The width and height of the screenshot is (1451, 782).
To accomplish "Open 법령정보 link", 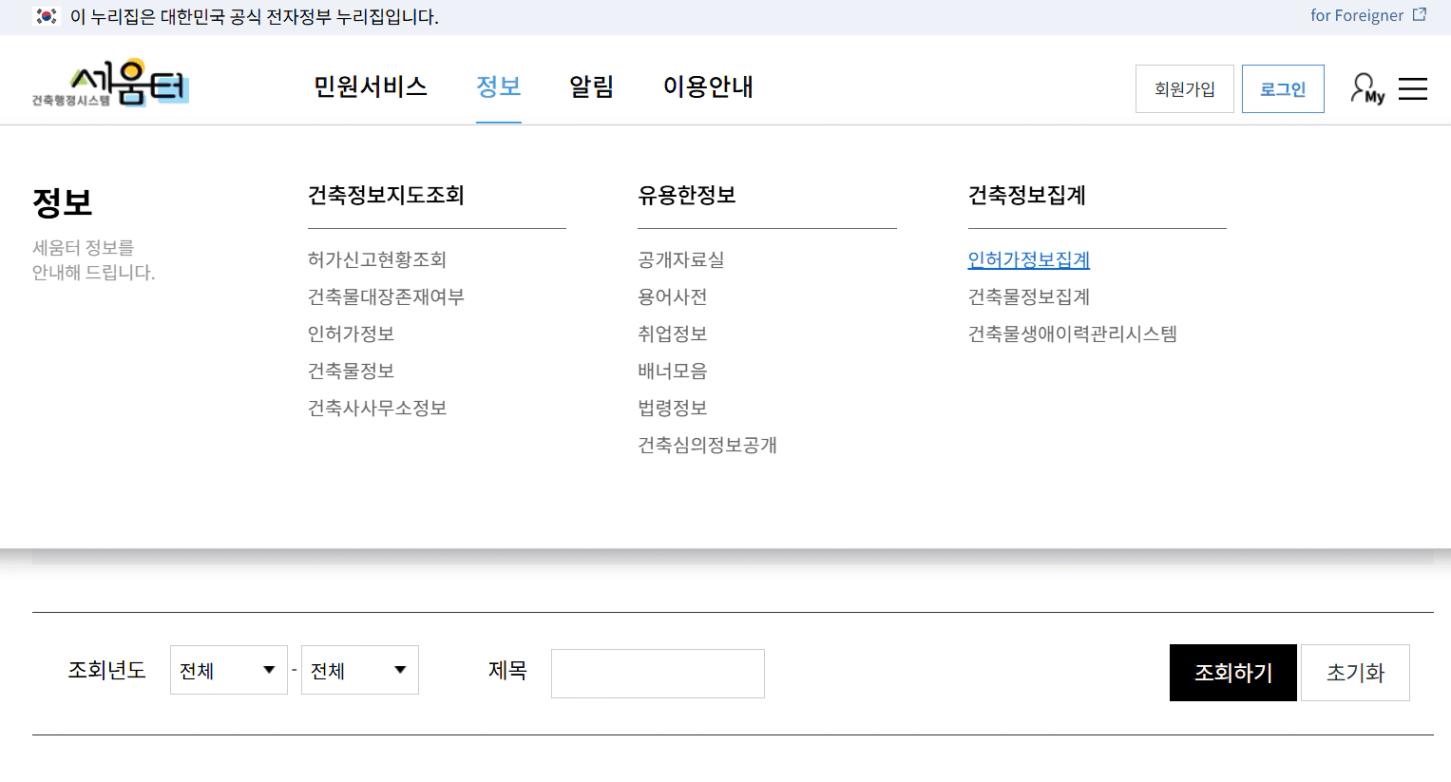I will click(x=672, y=408).
